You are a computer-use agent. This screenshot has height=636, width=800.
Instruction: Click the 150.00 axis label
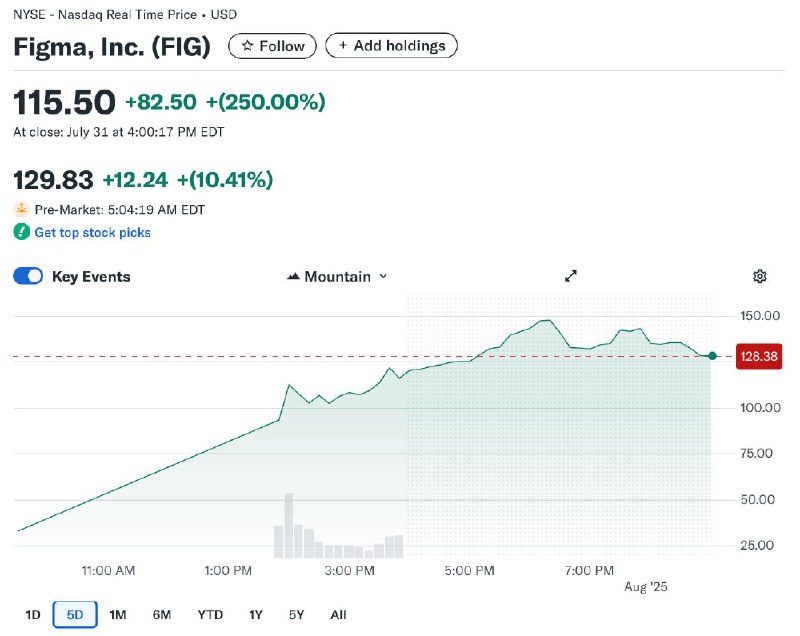760,316
